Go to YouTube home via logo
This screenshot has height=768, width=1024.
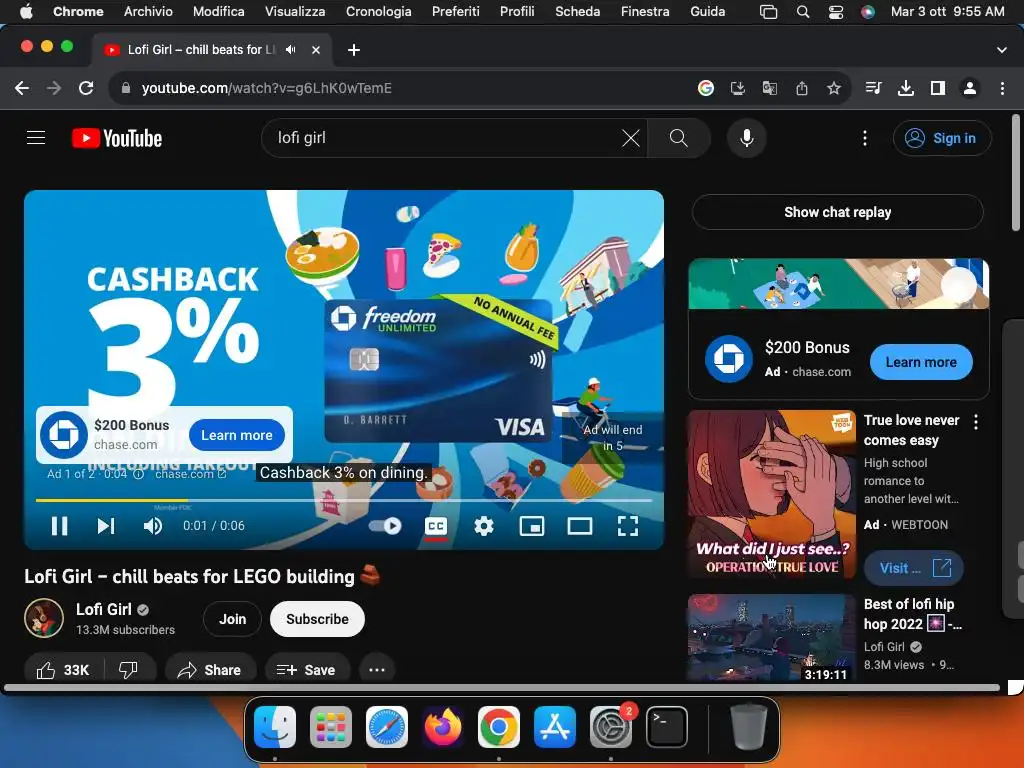coord(117,138)
